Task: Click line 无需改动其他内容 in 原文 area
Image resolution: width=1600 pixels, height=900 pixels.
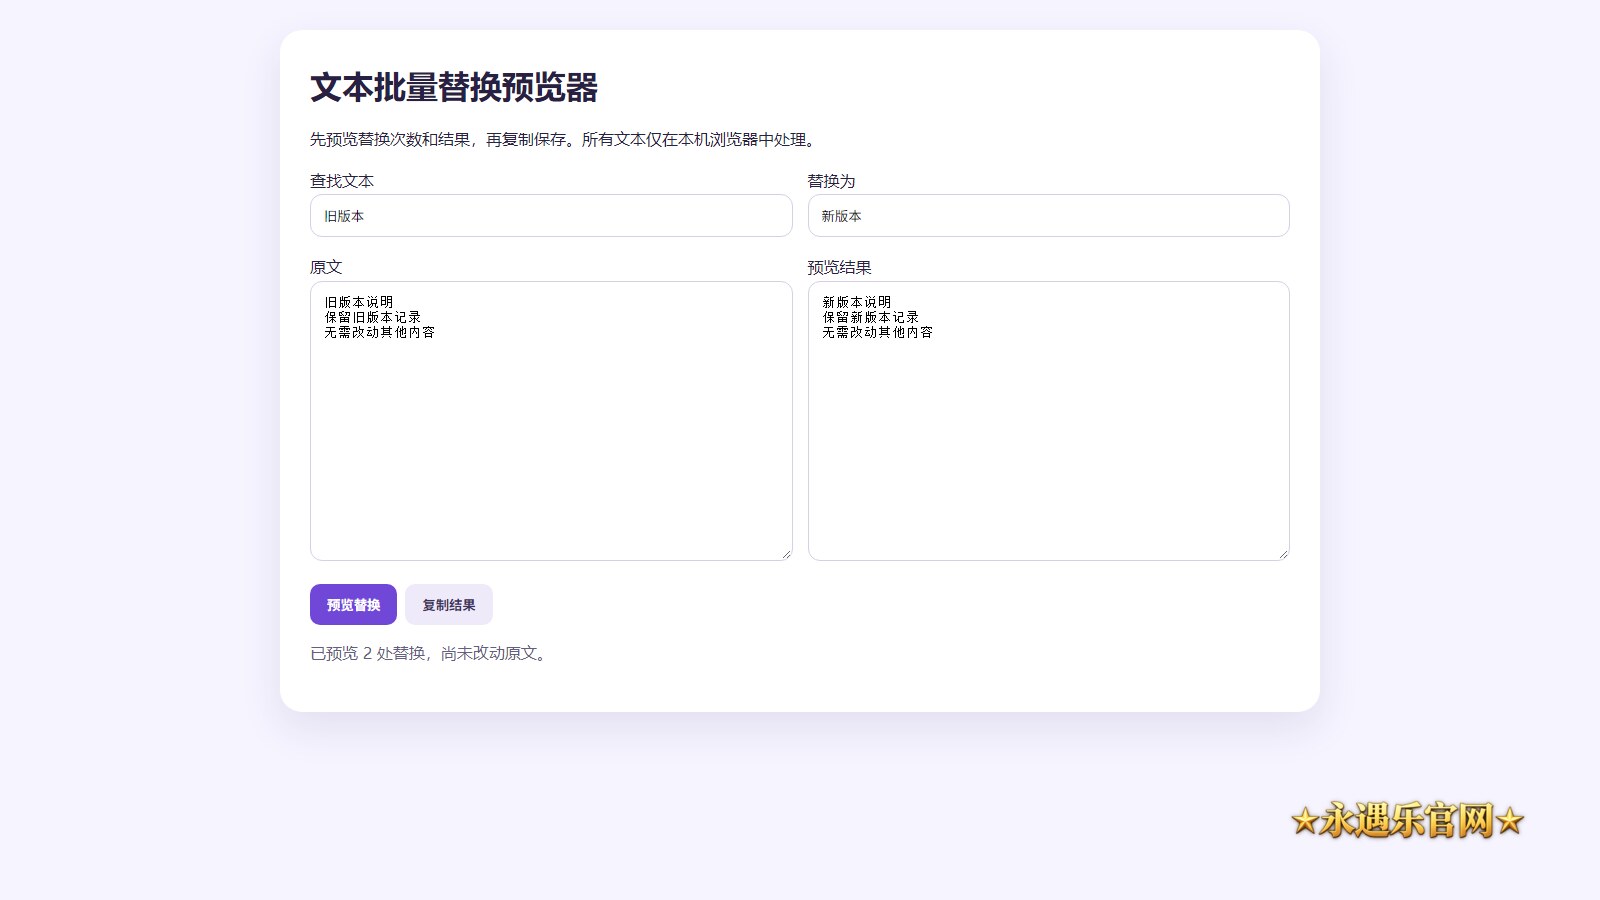Action: [x=379, y=332]
